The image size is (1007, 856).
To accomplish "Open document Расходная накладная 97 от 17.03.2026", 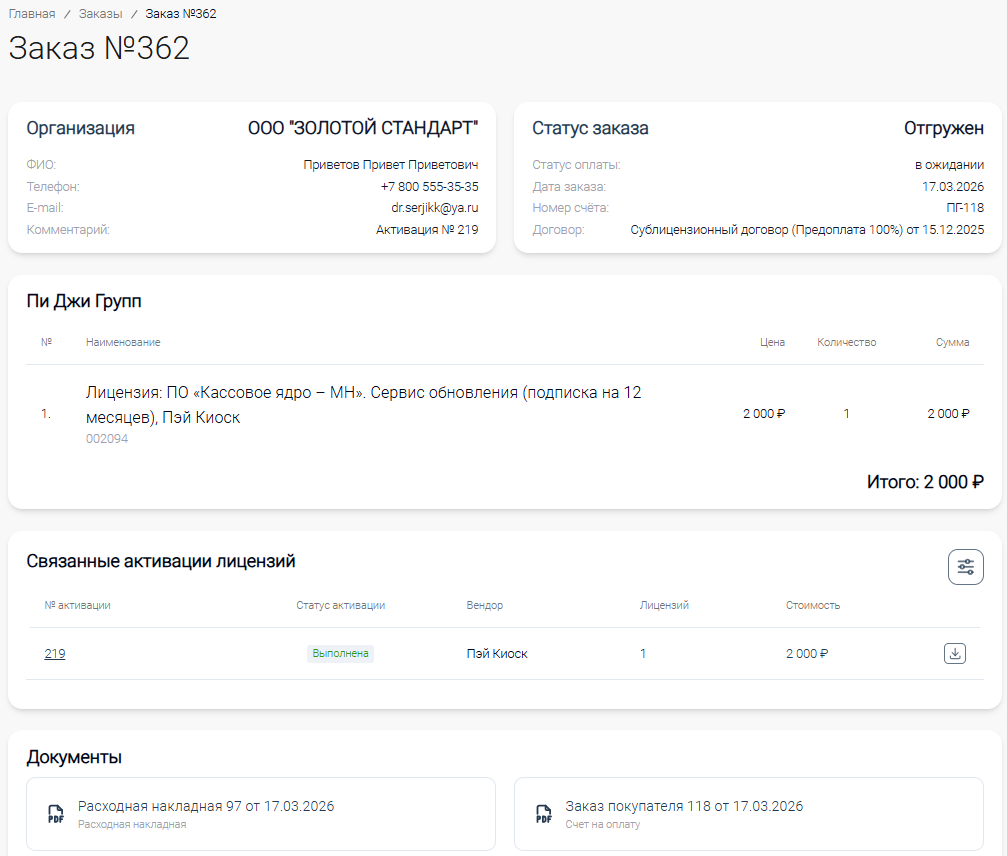I will point(206,806).
